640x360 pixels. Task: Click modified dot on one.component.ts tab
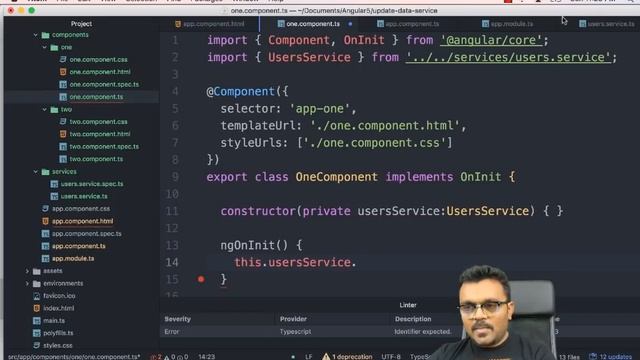coord(350,24)
